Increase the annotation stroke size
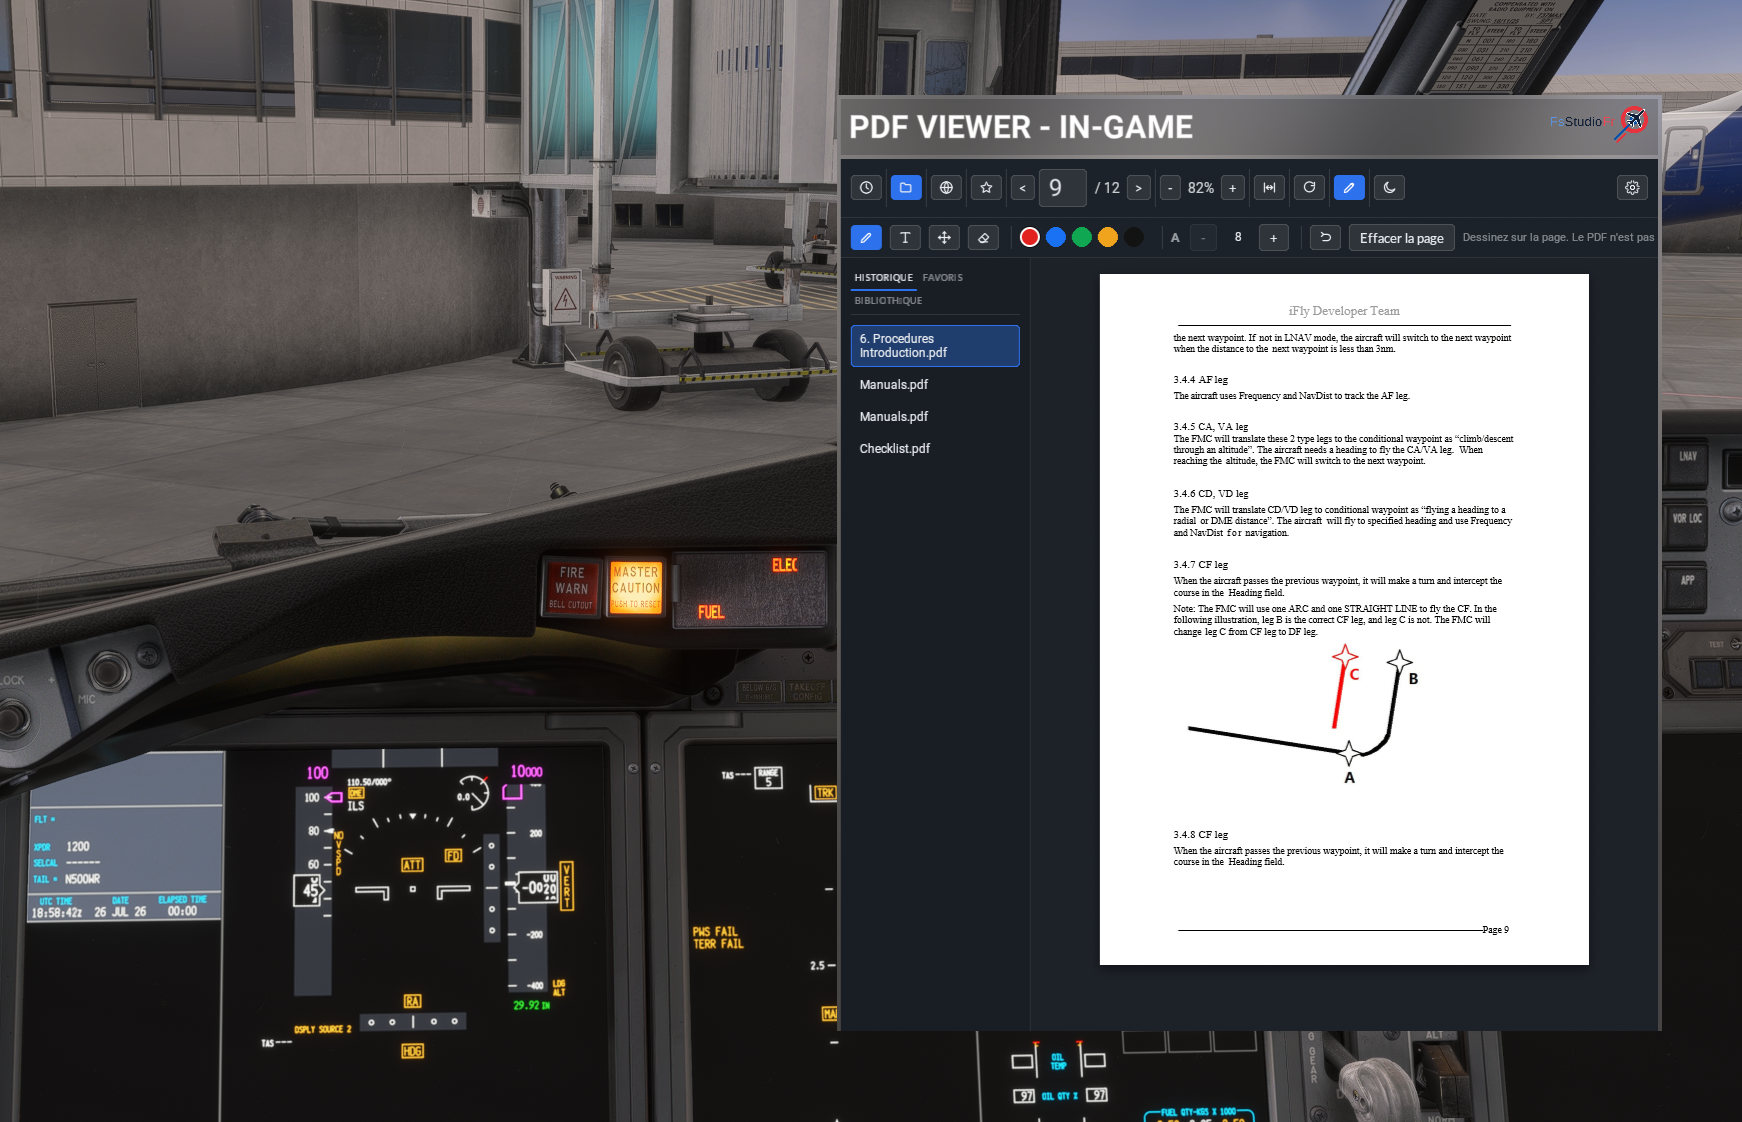The image size is (1742, 1122). (x=1273, y=238)
